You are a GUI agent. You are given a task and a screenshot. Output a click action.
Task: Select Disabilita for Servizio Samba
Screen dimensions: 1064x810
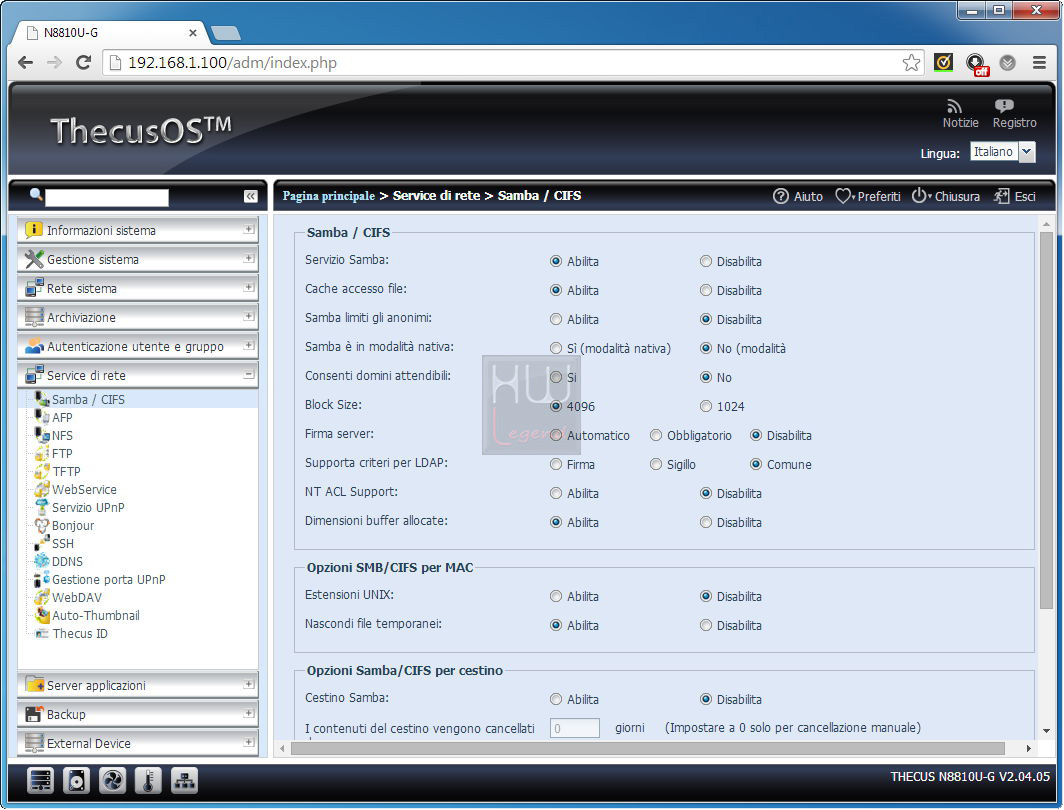click(x=706, y=261)
